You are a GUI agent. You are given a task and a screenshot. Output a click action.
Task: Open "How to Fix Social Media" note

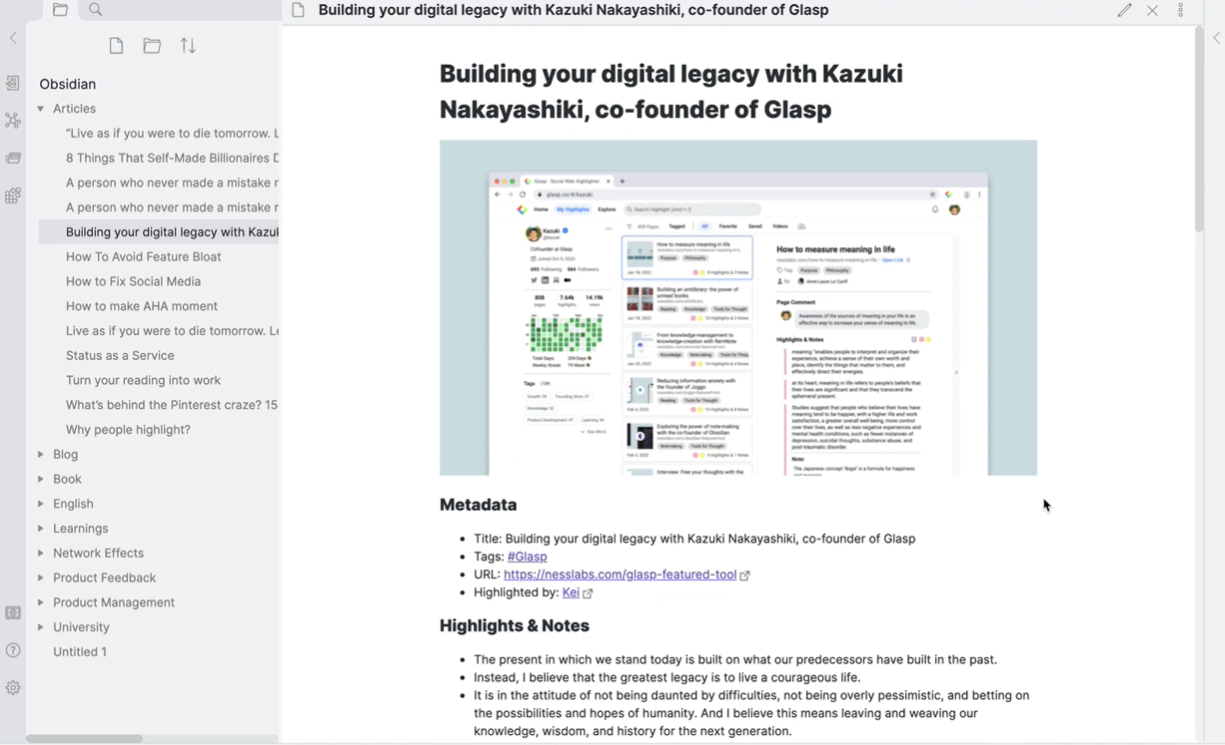133,282
